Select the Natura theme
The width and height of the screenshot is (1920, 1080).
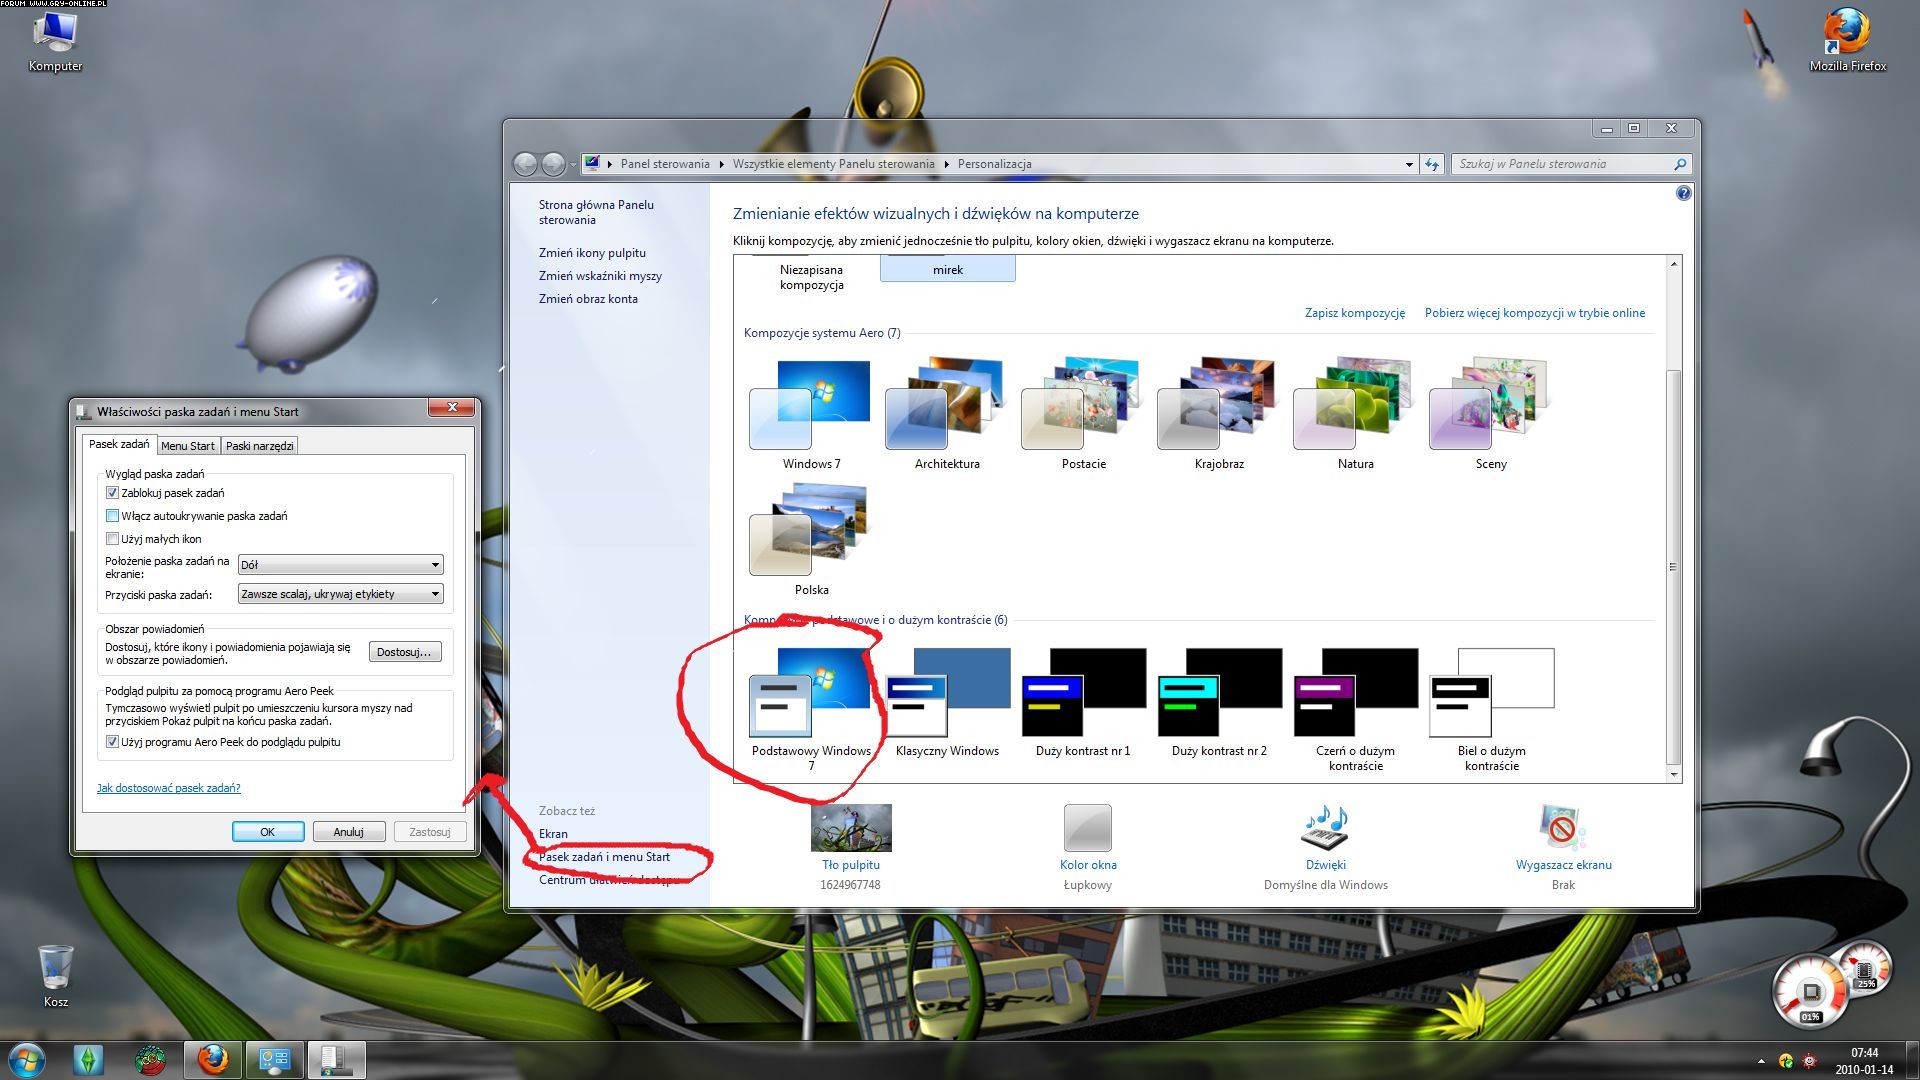click(x=1355, y=414)
